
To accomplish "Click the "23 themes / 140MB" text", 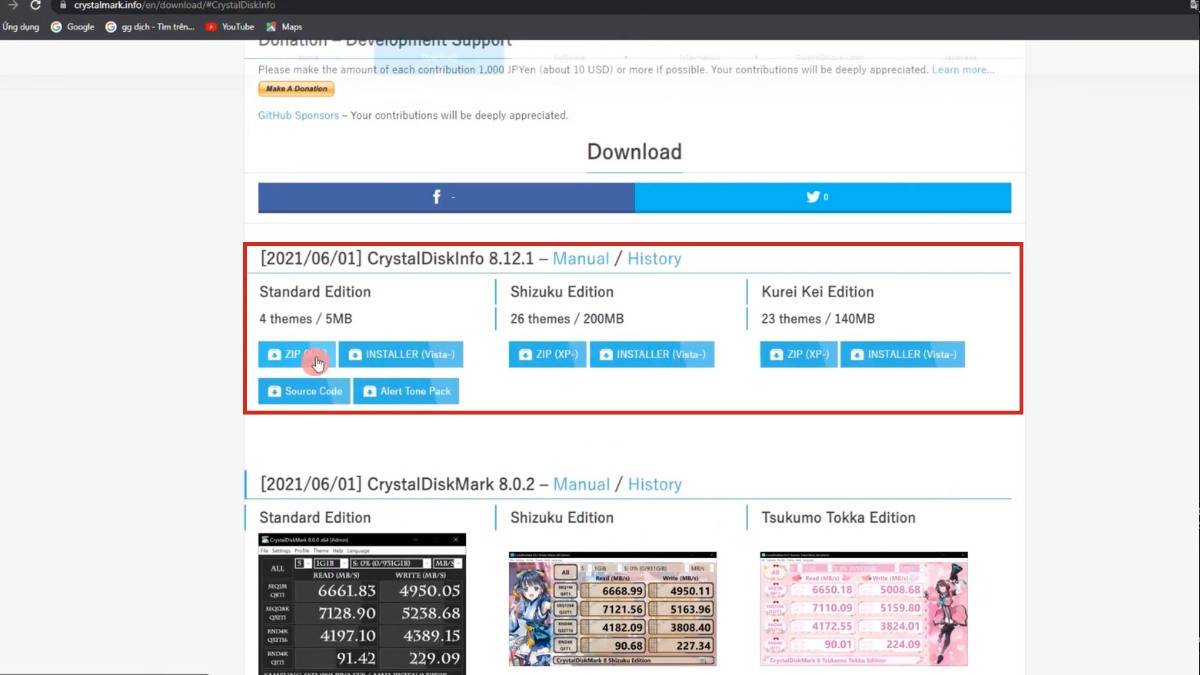I will pos(818,319).
